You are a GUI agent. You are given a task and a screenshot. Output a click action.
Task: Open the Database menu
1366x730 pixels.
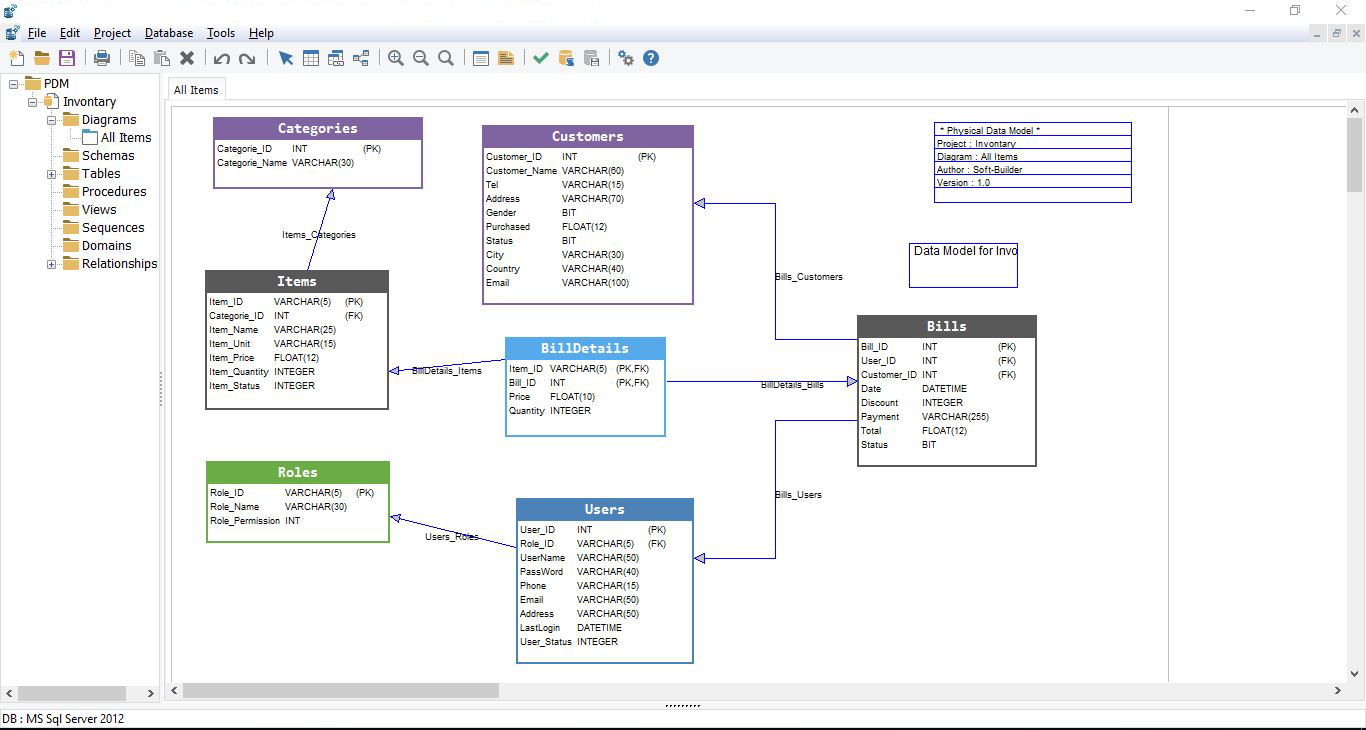(x=168, y=33)
